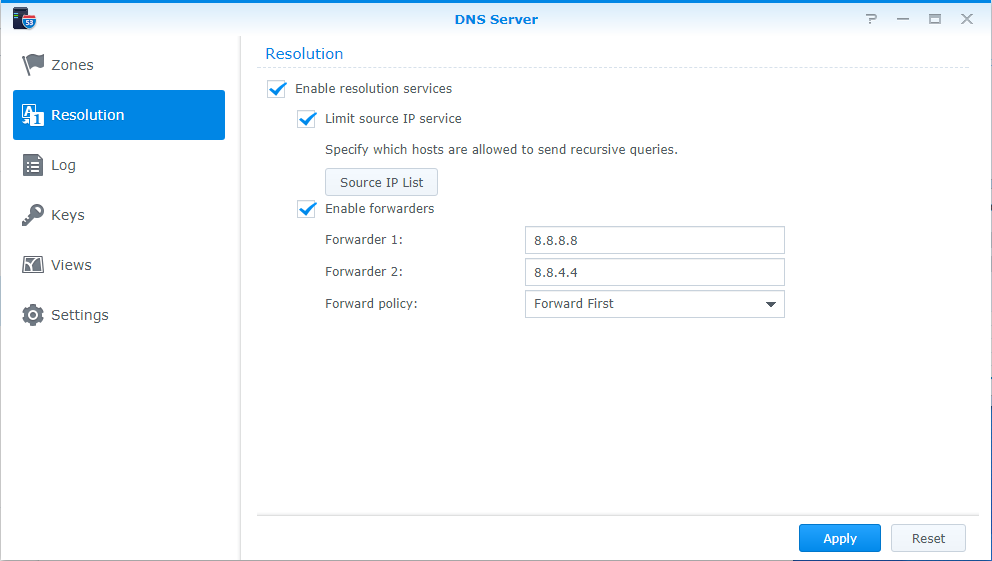
Task: Select the Resolution sidebar icon
Action: coord(33,114)
